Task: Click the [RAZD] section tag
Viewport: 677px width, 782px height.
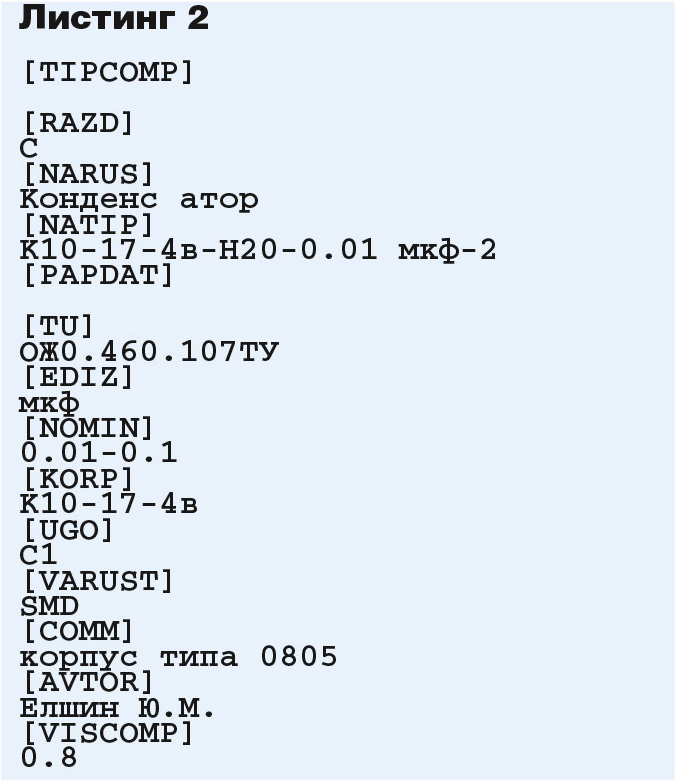Action: tap(78, 123)
